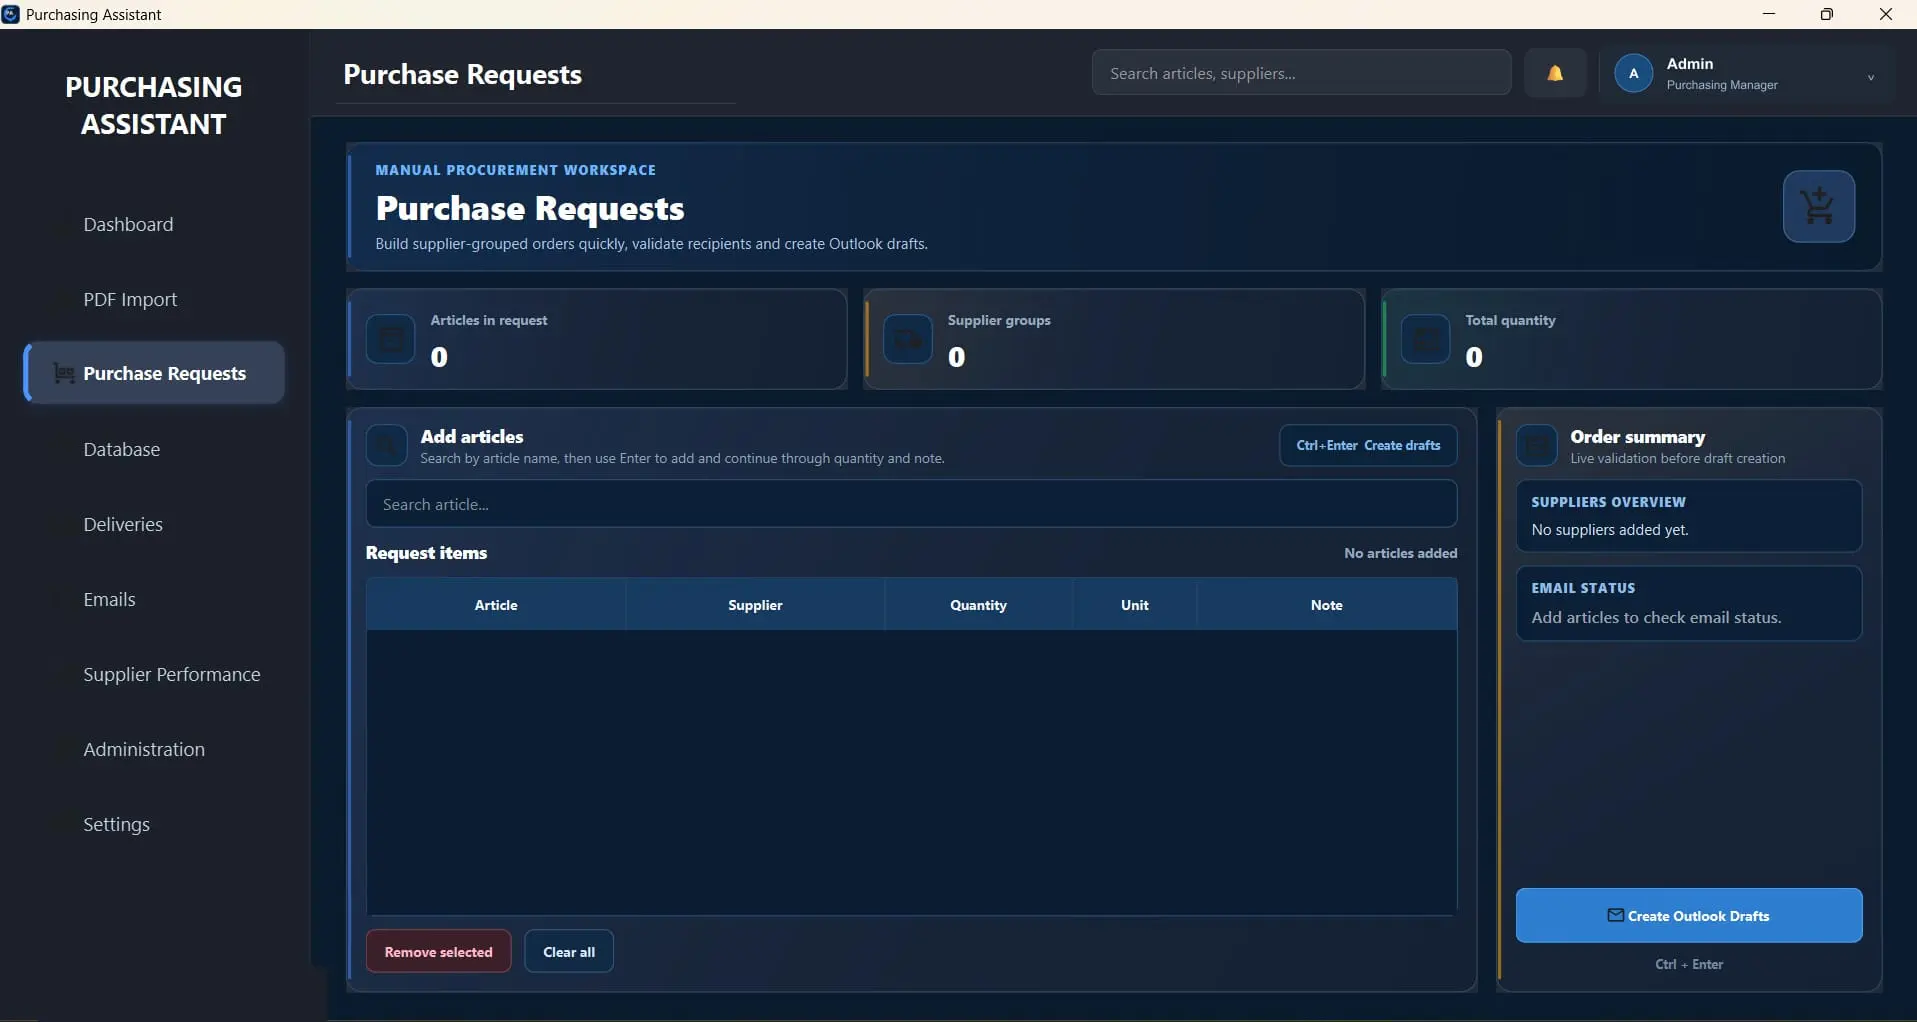1917x1022 pixels.
Task: Click the Purchasing Assistant title bar app icon
Action: [10, 14]
